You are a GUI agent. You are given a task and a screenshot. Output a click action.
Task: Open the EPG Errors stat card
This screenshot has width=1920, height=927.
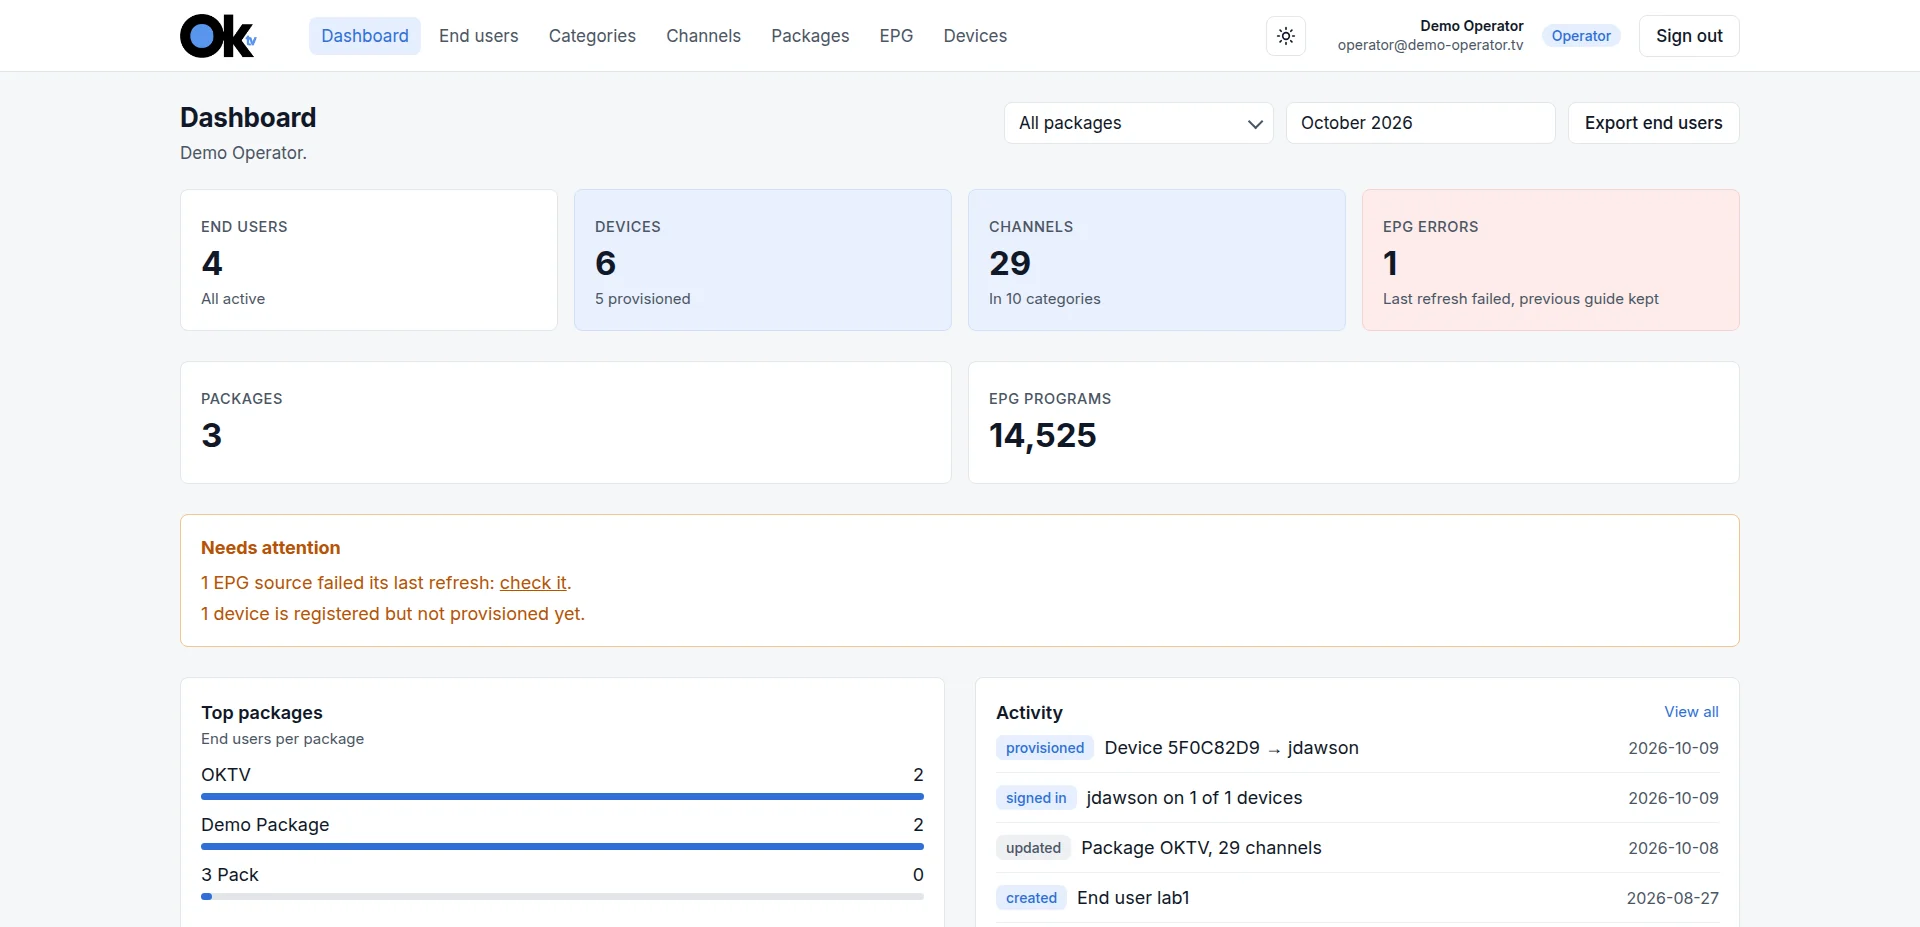pyautogui.click(x=1551, y=260)
